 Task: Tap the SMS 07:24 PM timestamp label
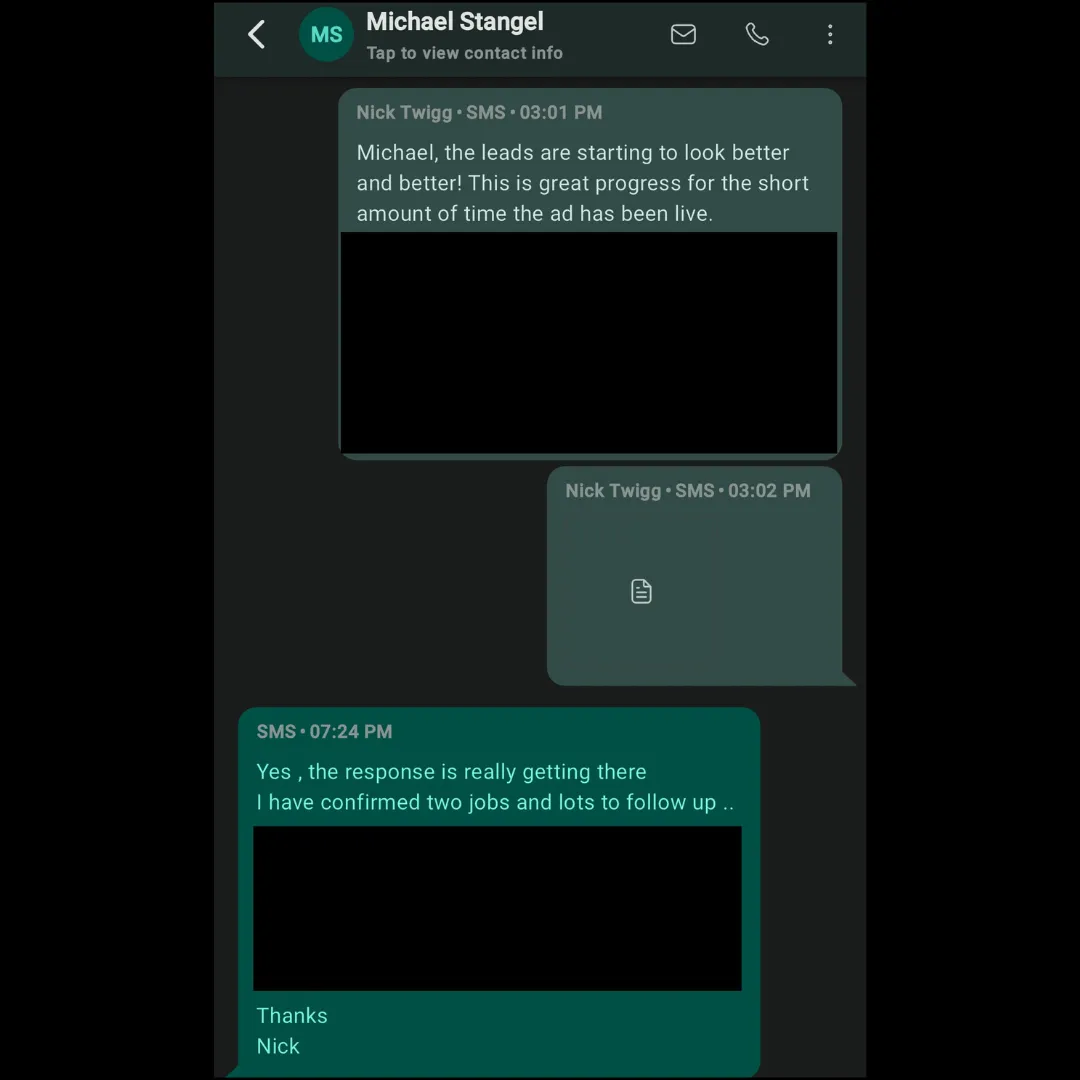(x=324, y=731)
